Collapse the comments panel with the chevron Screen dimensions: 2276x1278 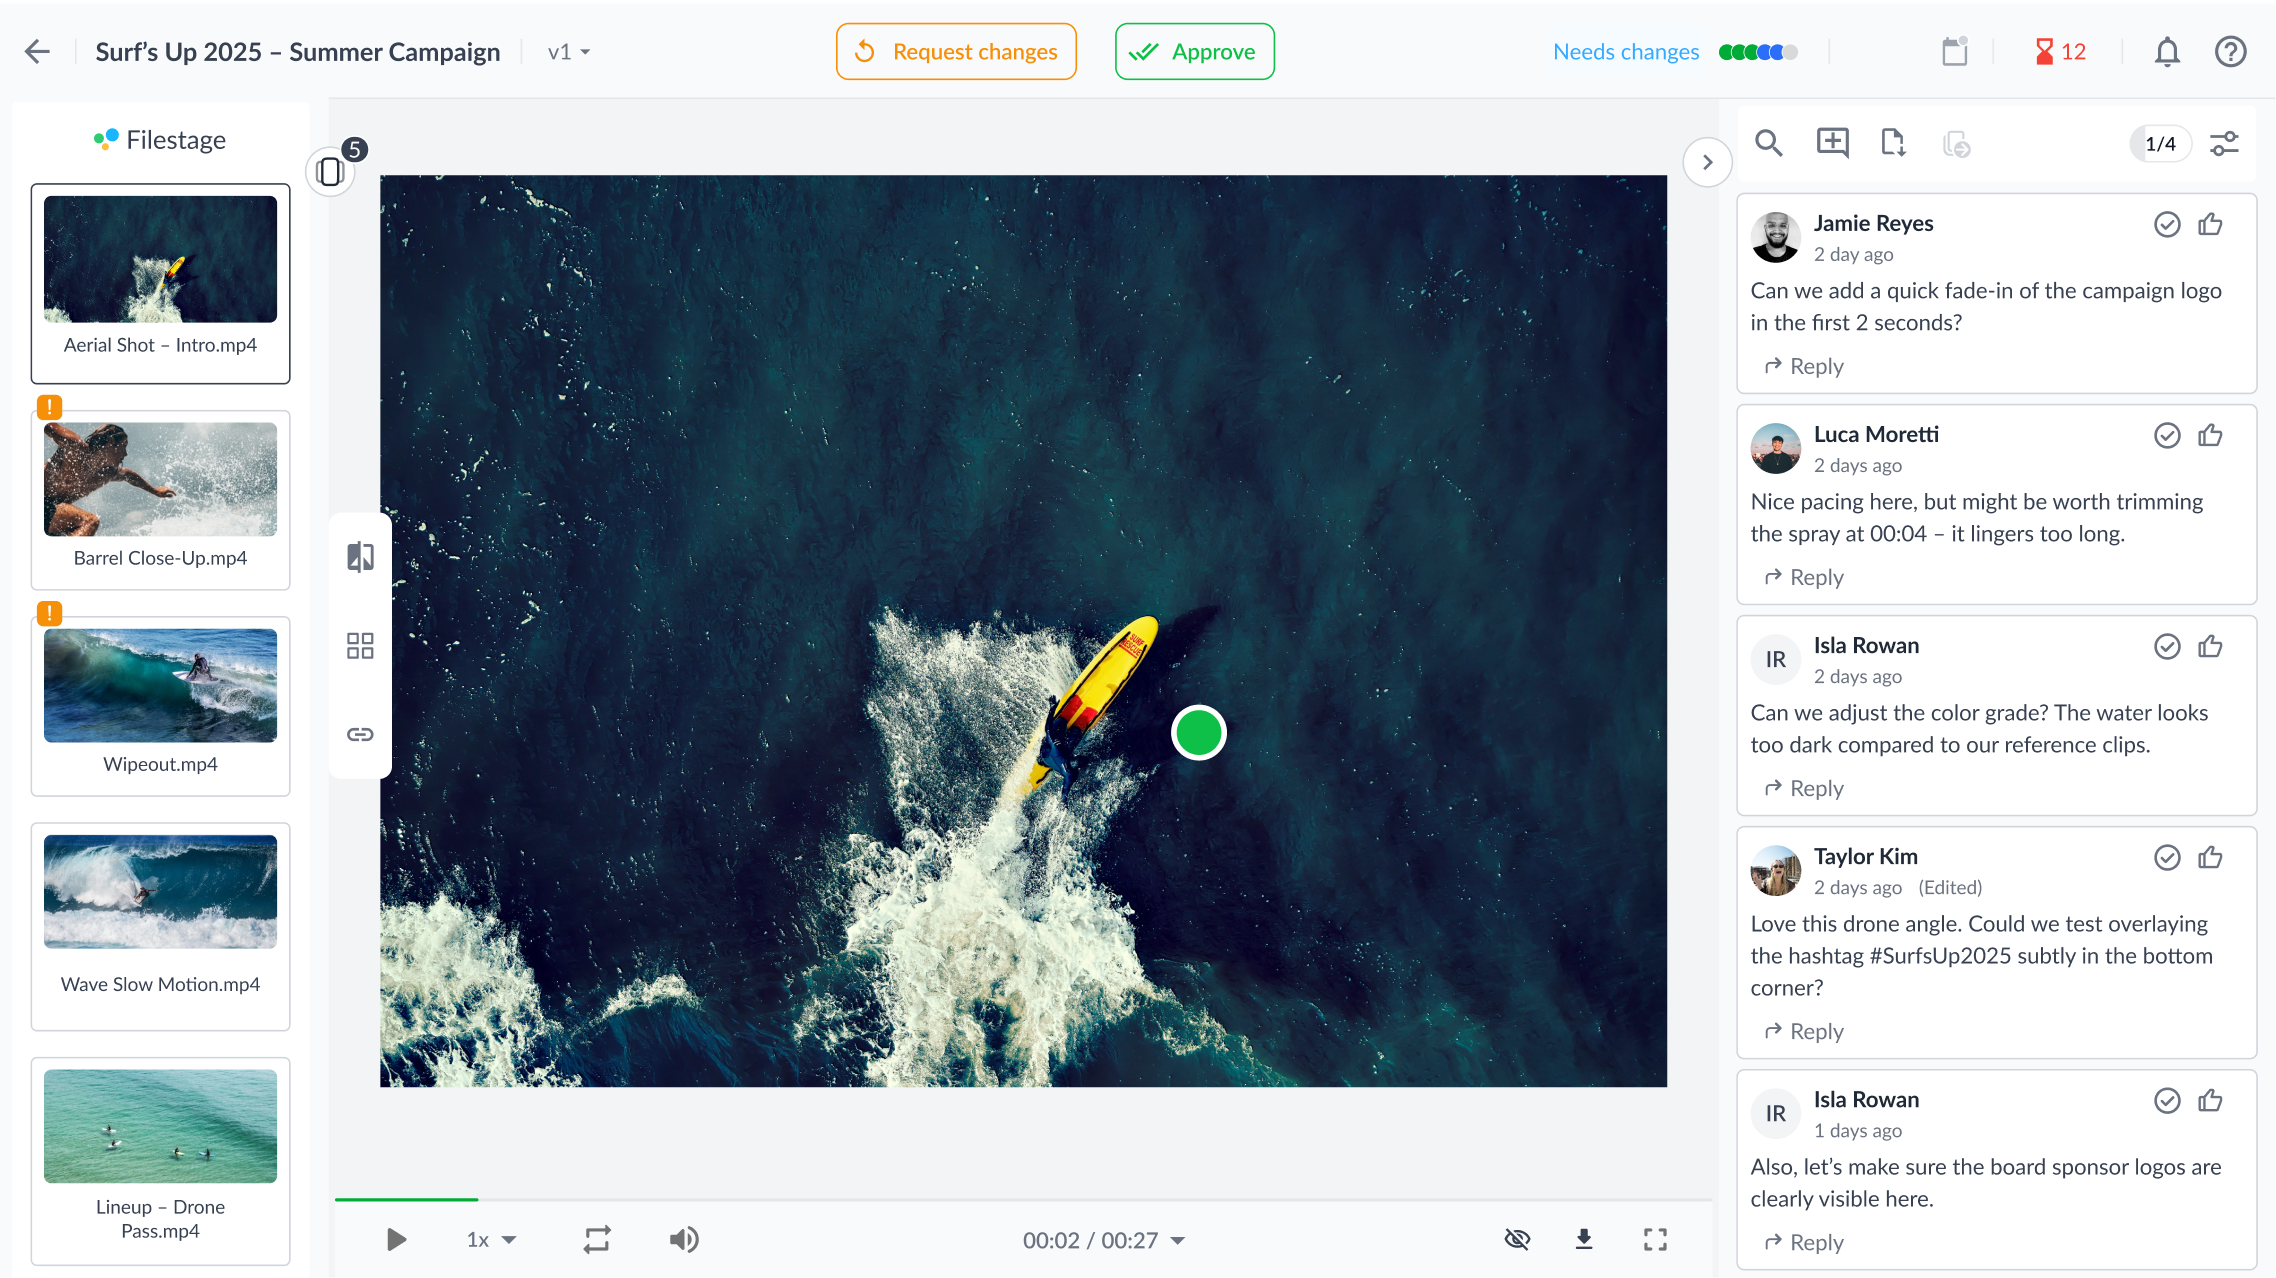click(x=1707, y=161)
